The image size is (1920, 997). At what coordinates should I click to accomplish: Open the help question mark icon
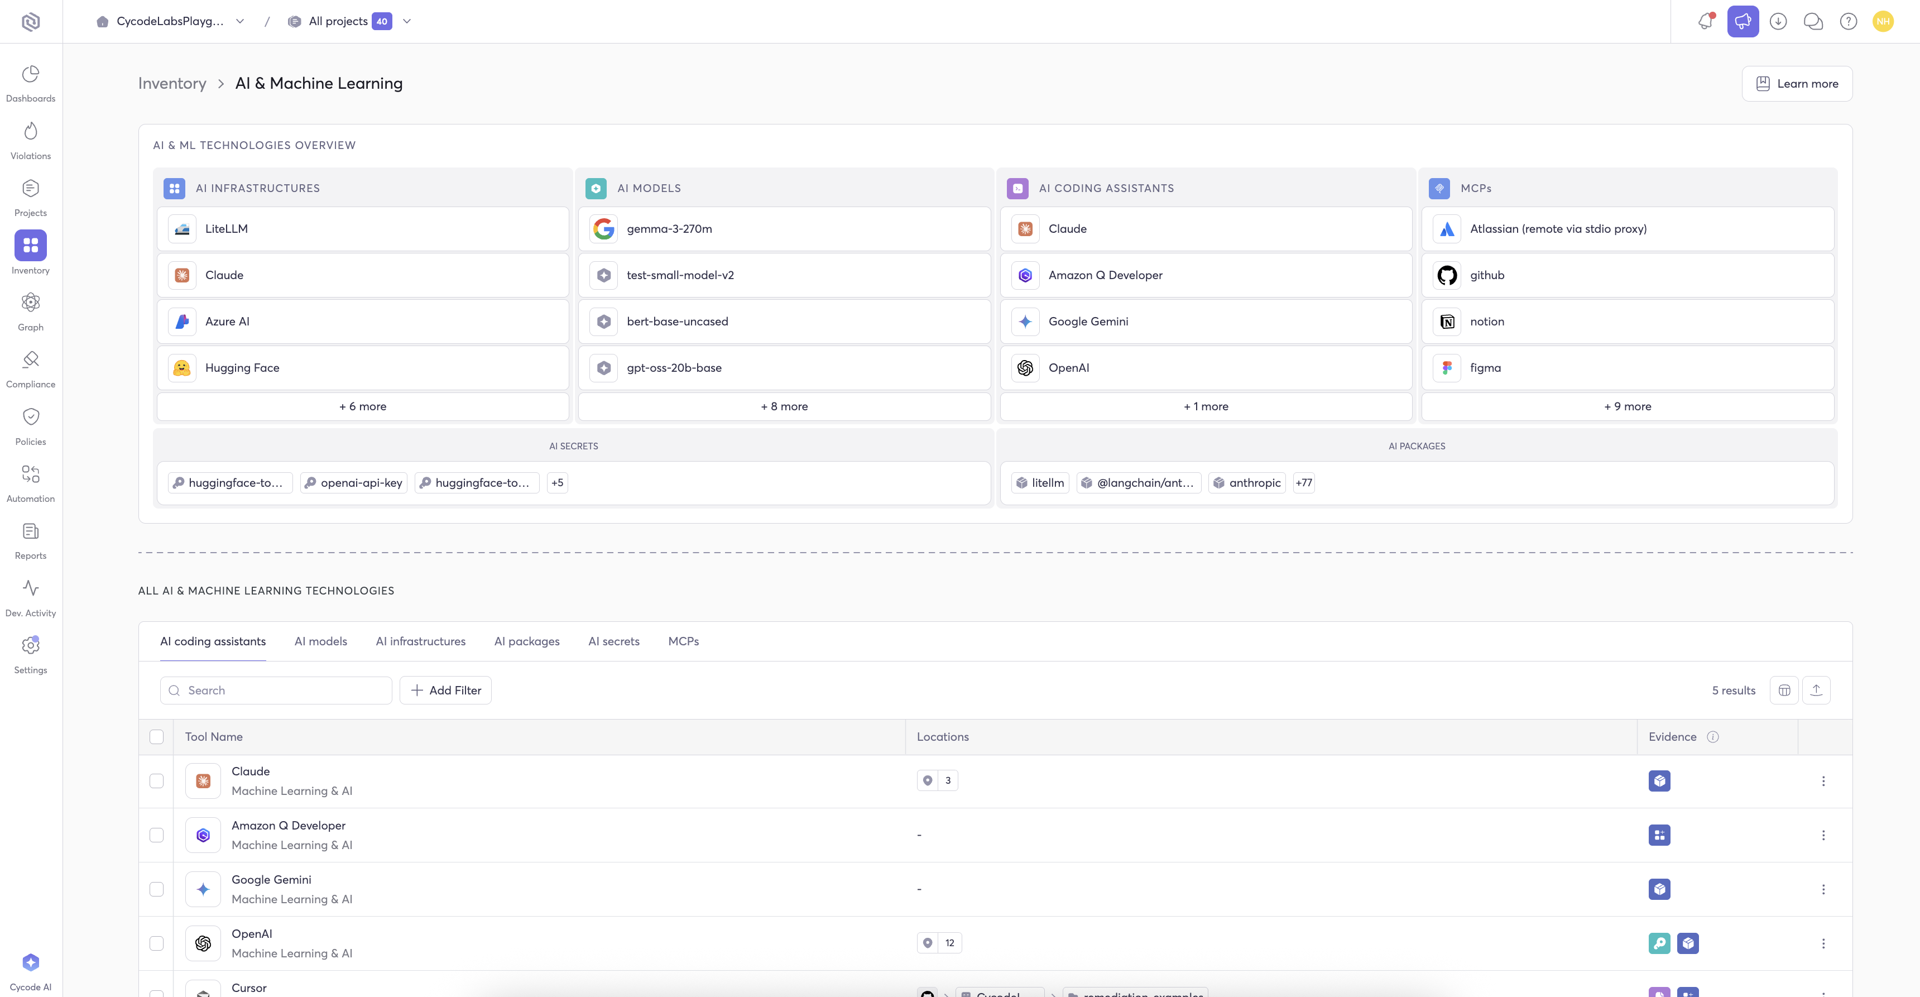[1848, 21]
